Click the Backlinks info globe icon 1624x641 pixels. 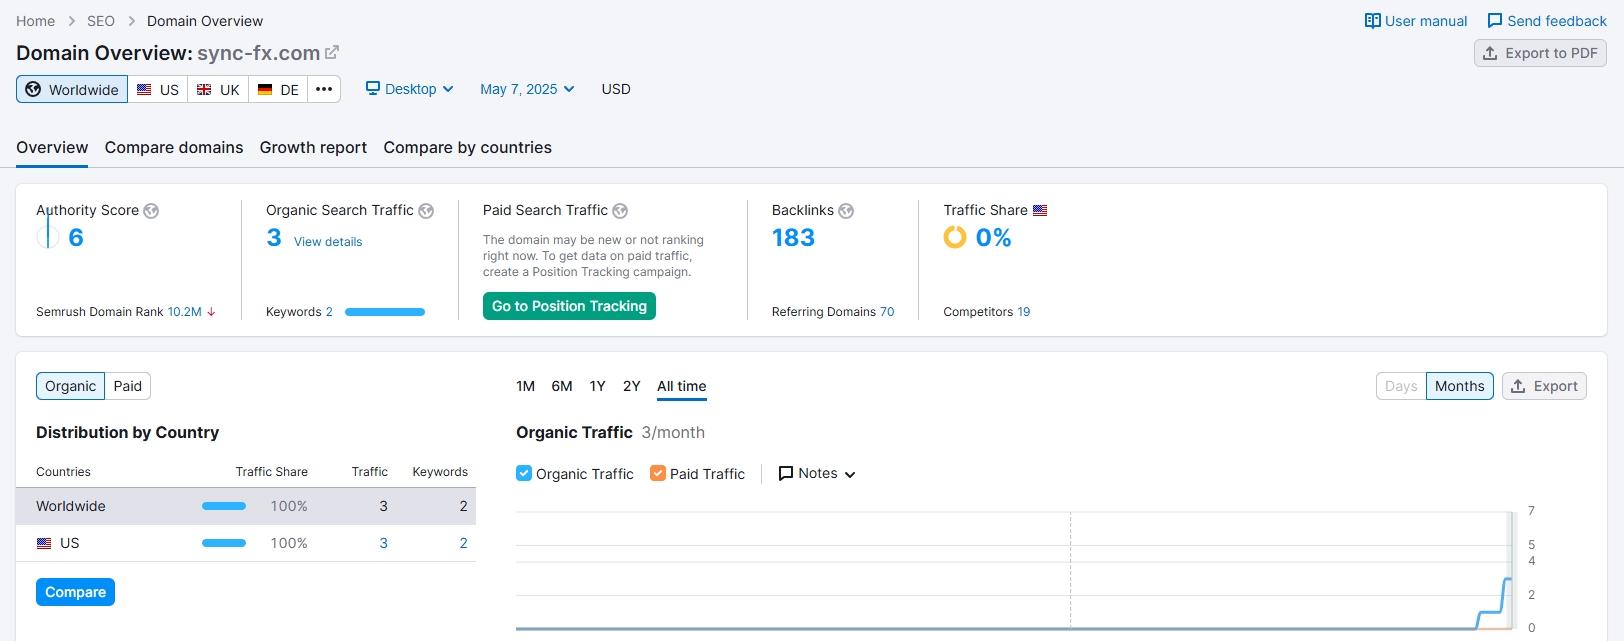(846, 211)
